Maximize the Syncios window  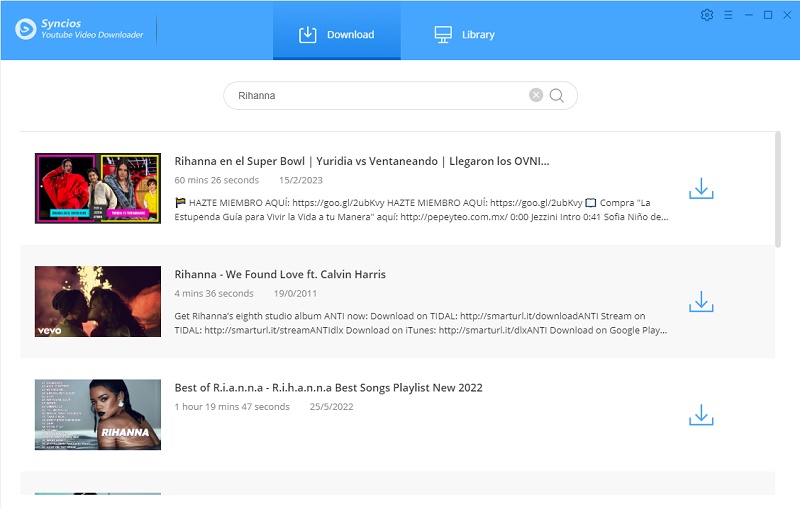click(x=768, y=15)
